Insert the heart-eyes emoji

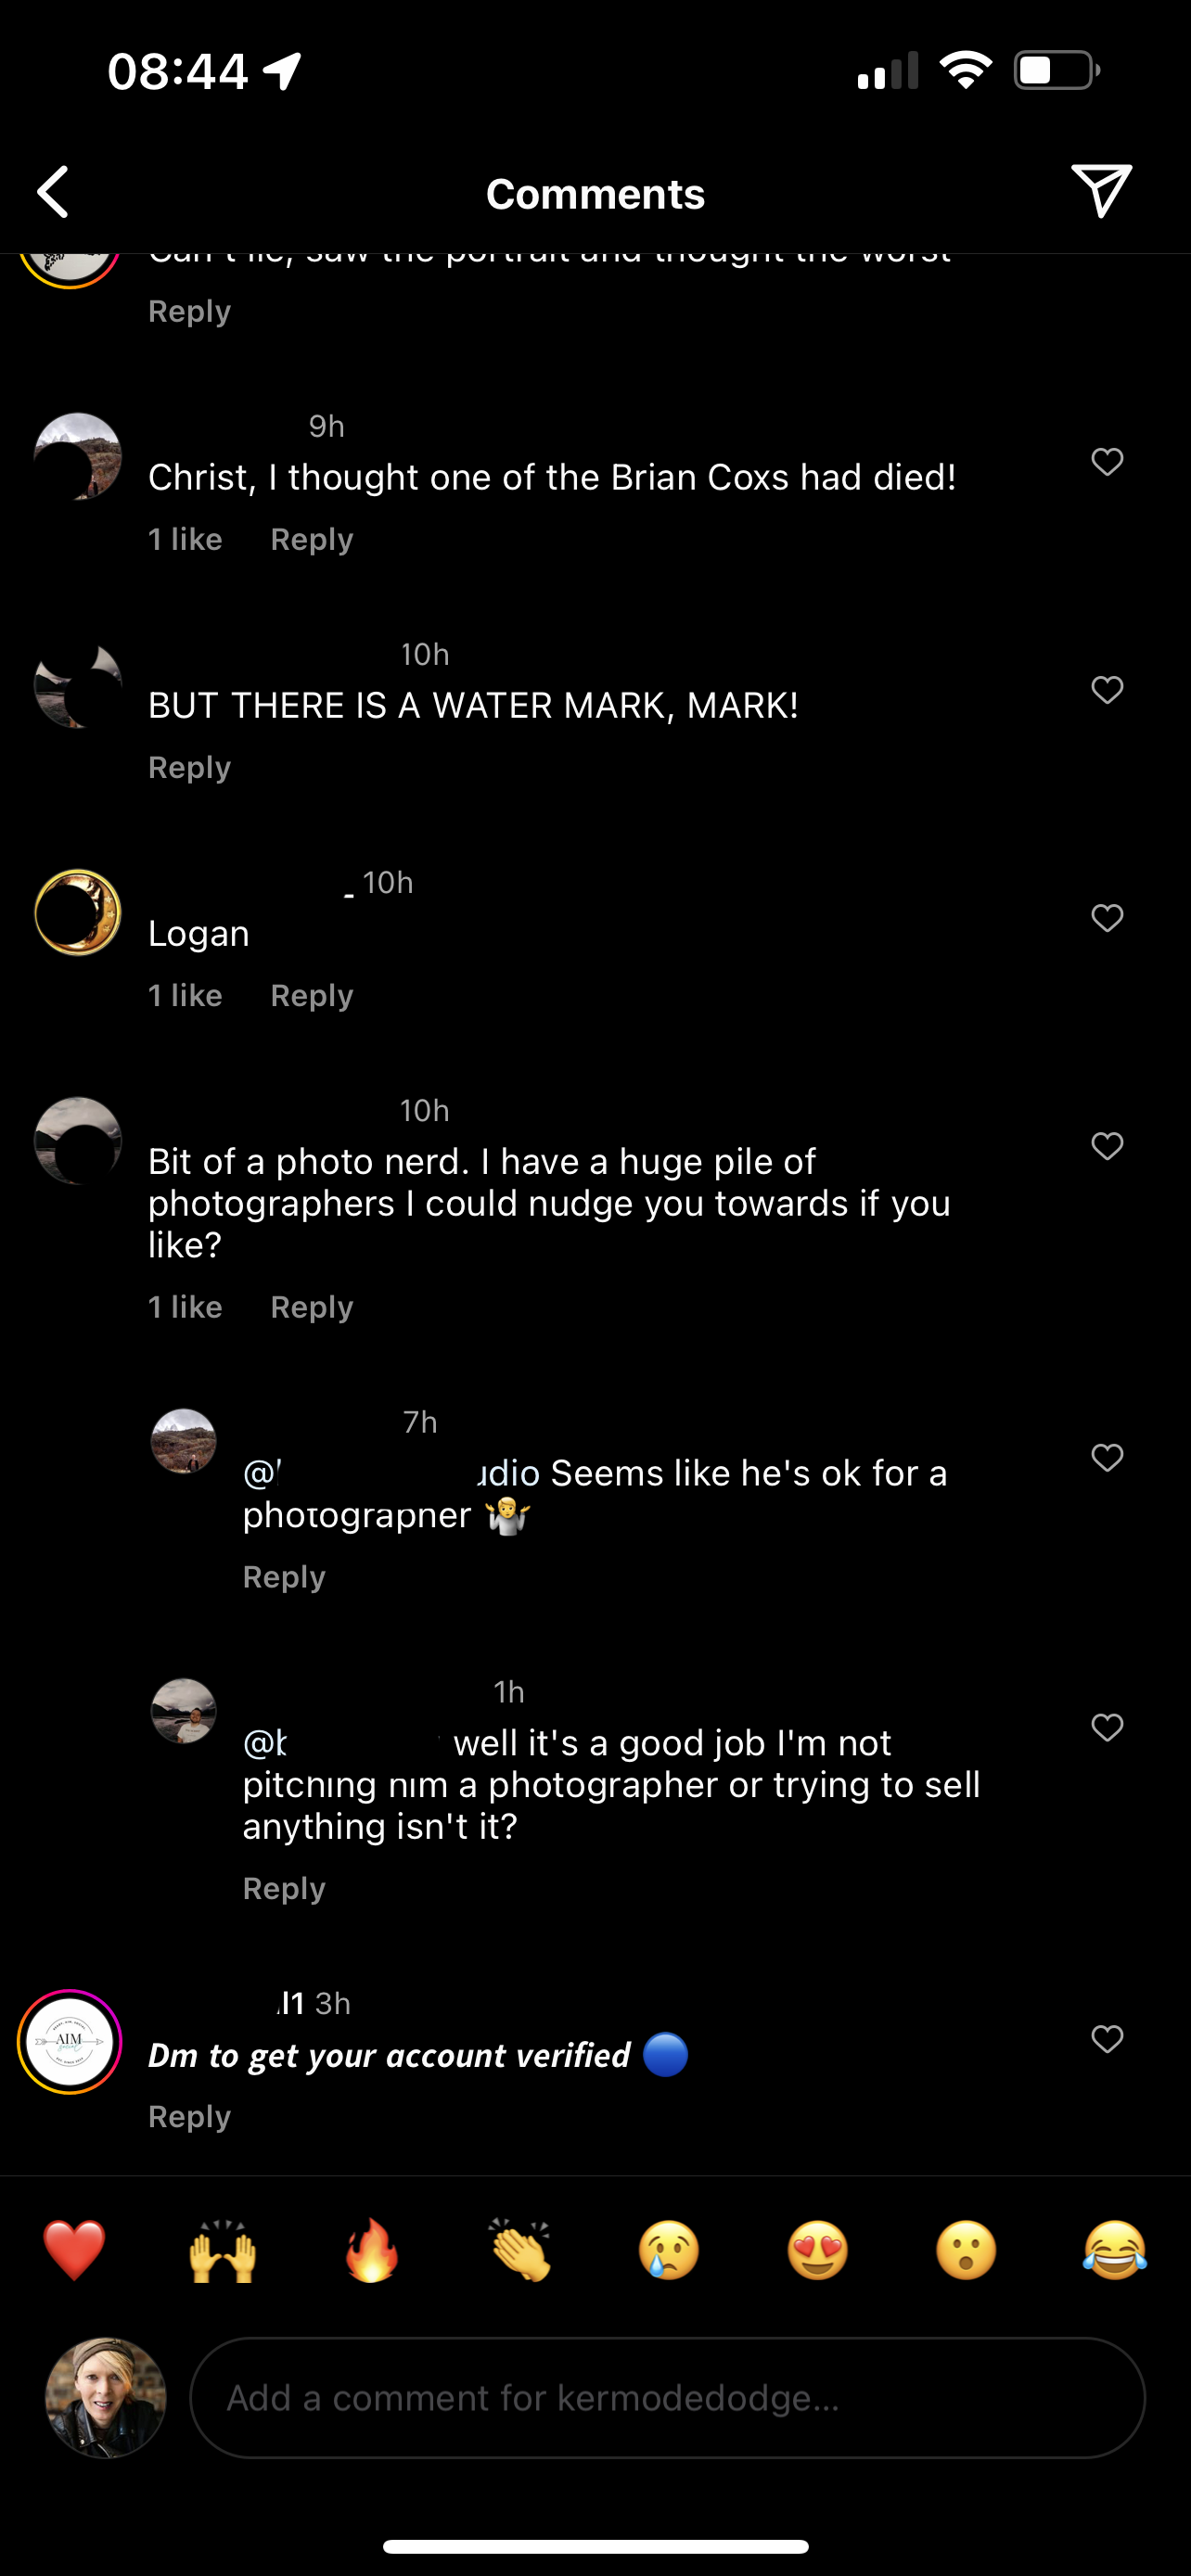[x=817, y=2251]
